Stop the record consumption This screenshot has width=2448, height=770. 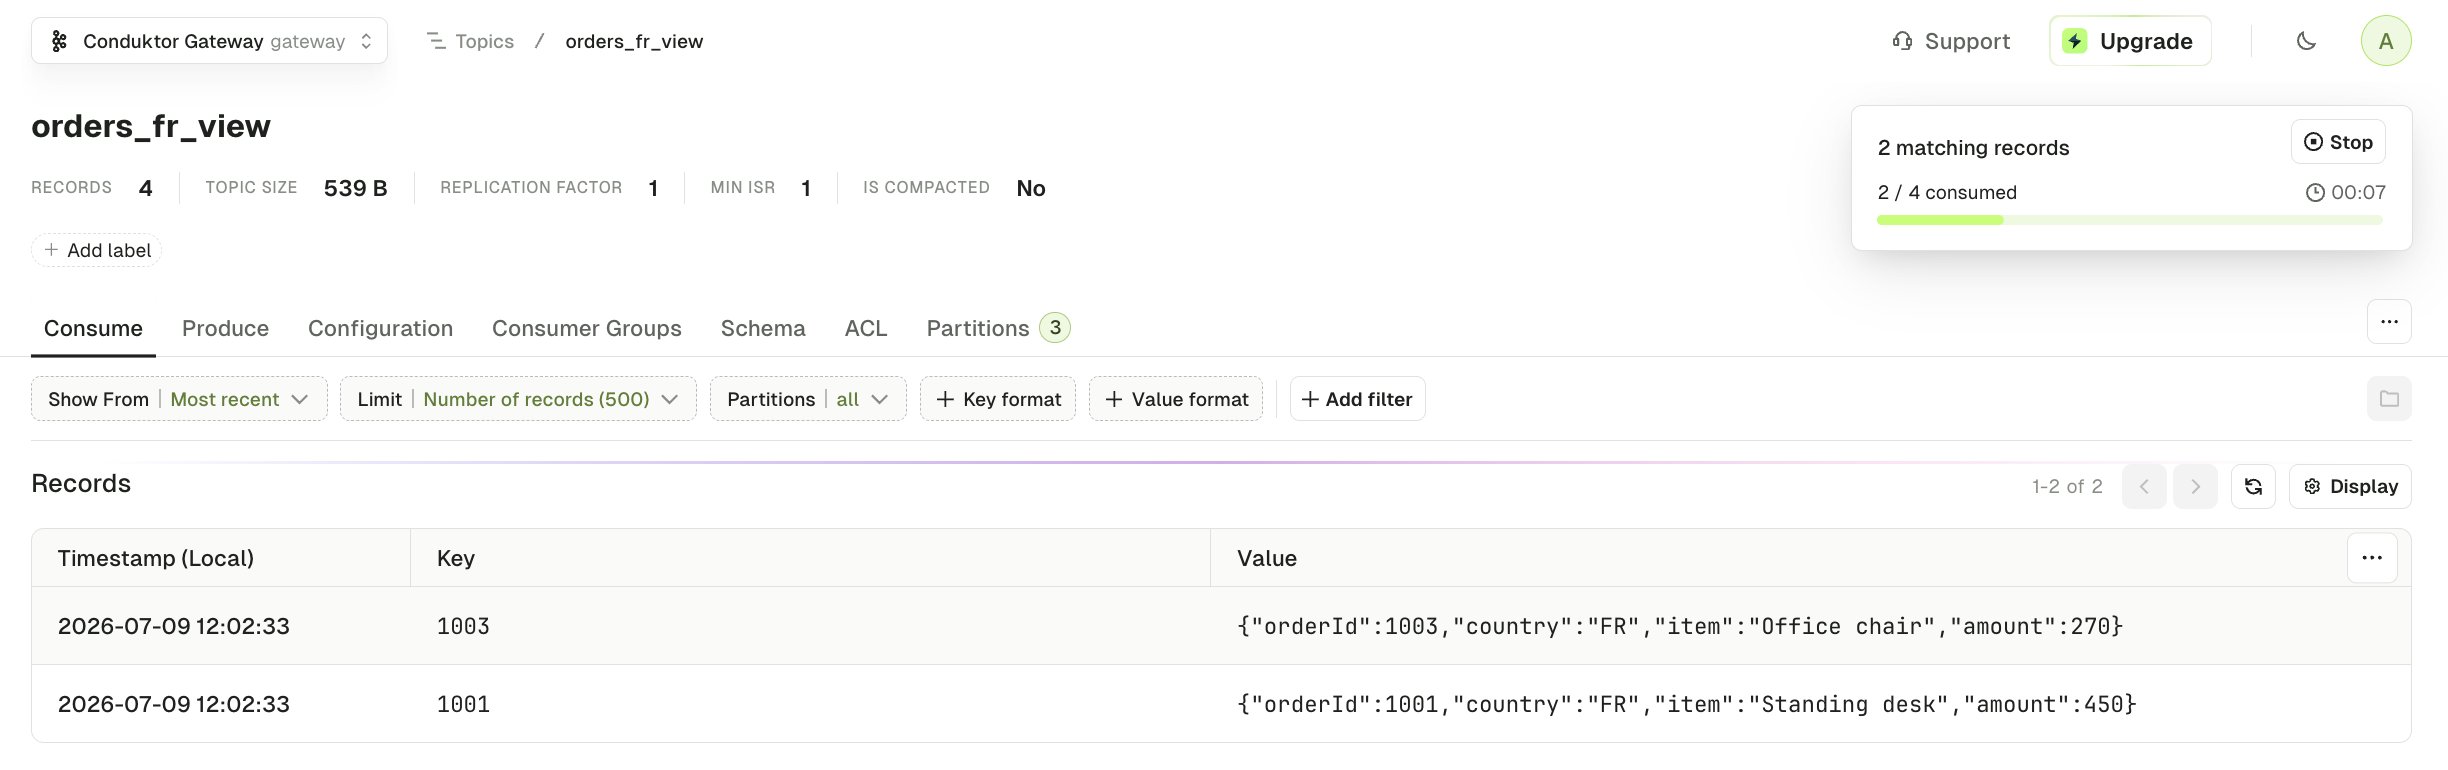point(2338,142)
